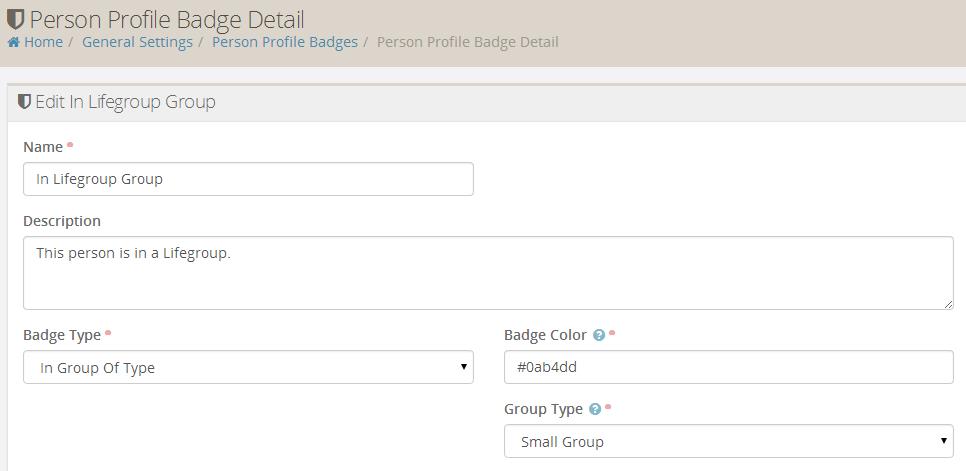The height and width of the screenshot is (471, 966).
Task: Click the Badge Type label
Action: [62, 335]
